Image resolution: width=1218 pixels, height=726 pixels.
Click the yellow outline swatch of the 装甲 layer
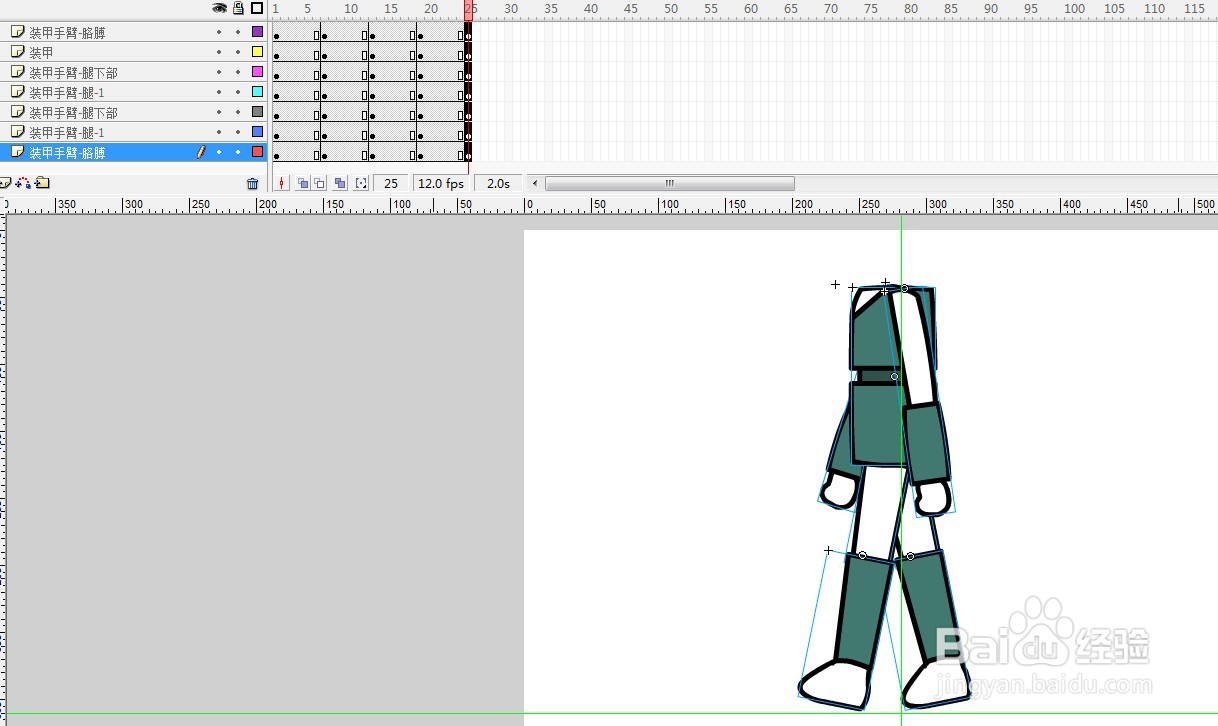(257, 52)
